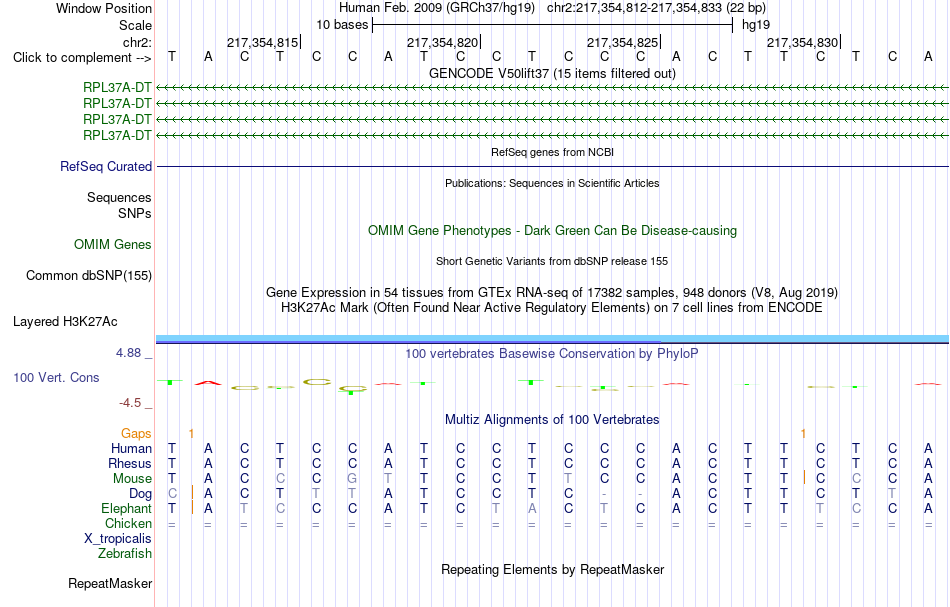
Task: Open the Common dbSNP(155) track label
Action: tap(89, 276)
